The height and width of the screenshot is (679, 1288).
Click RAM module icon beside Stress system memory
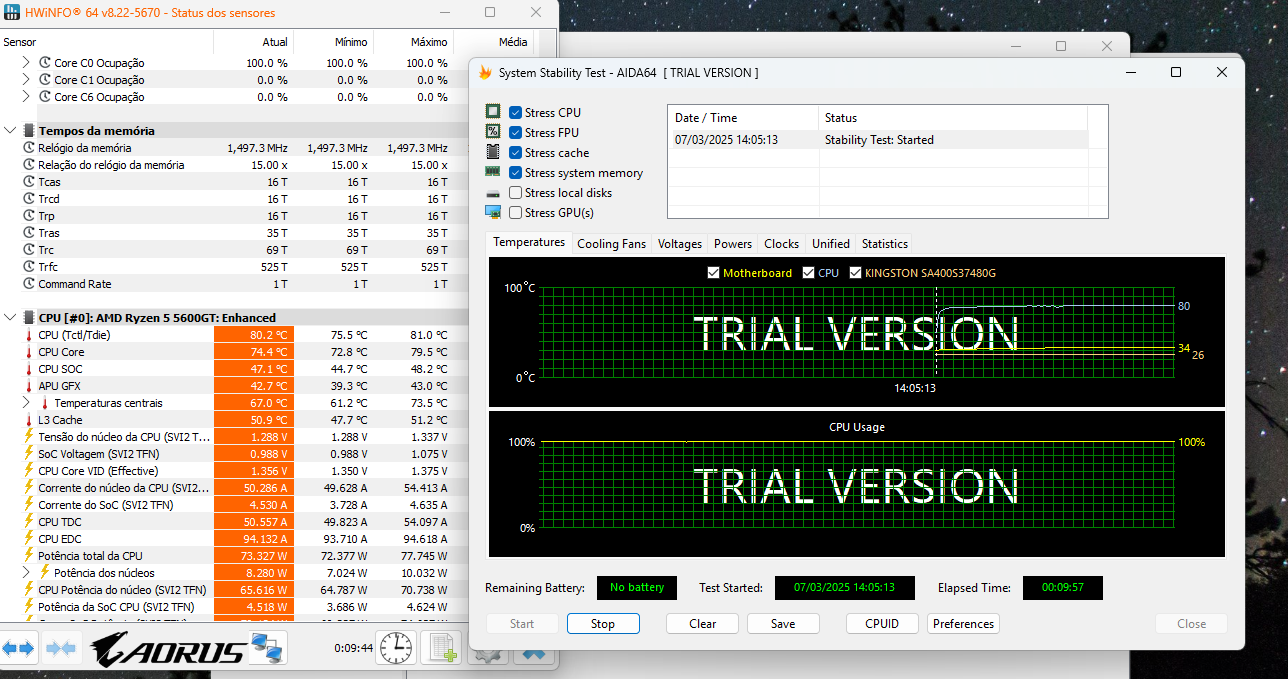(x=493, y=172)
